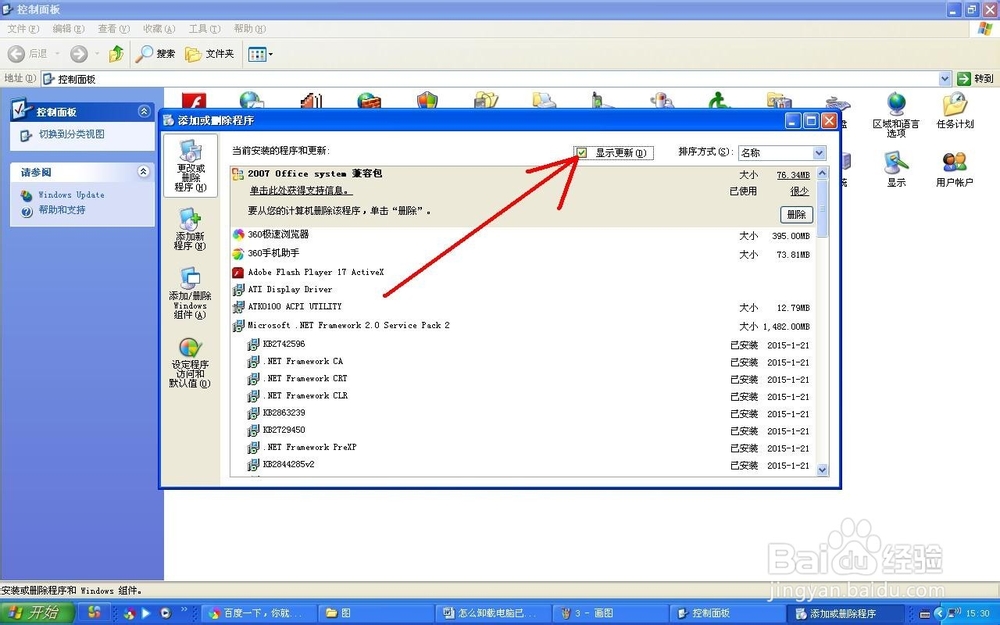Click the Adobe Flash Player list icon
This screenshot has height=625, width=1000.
point(238,272)
